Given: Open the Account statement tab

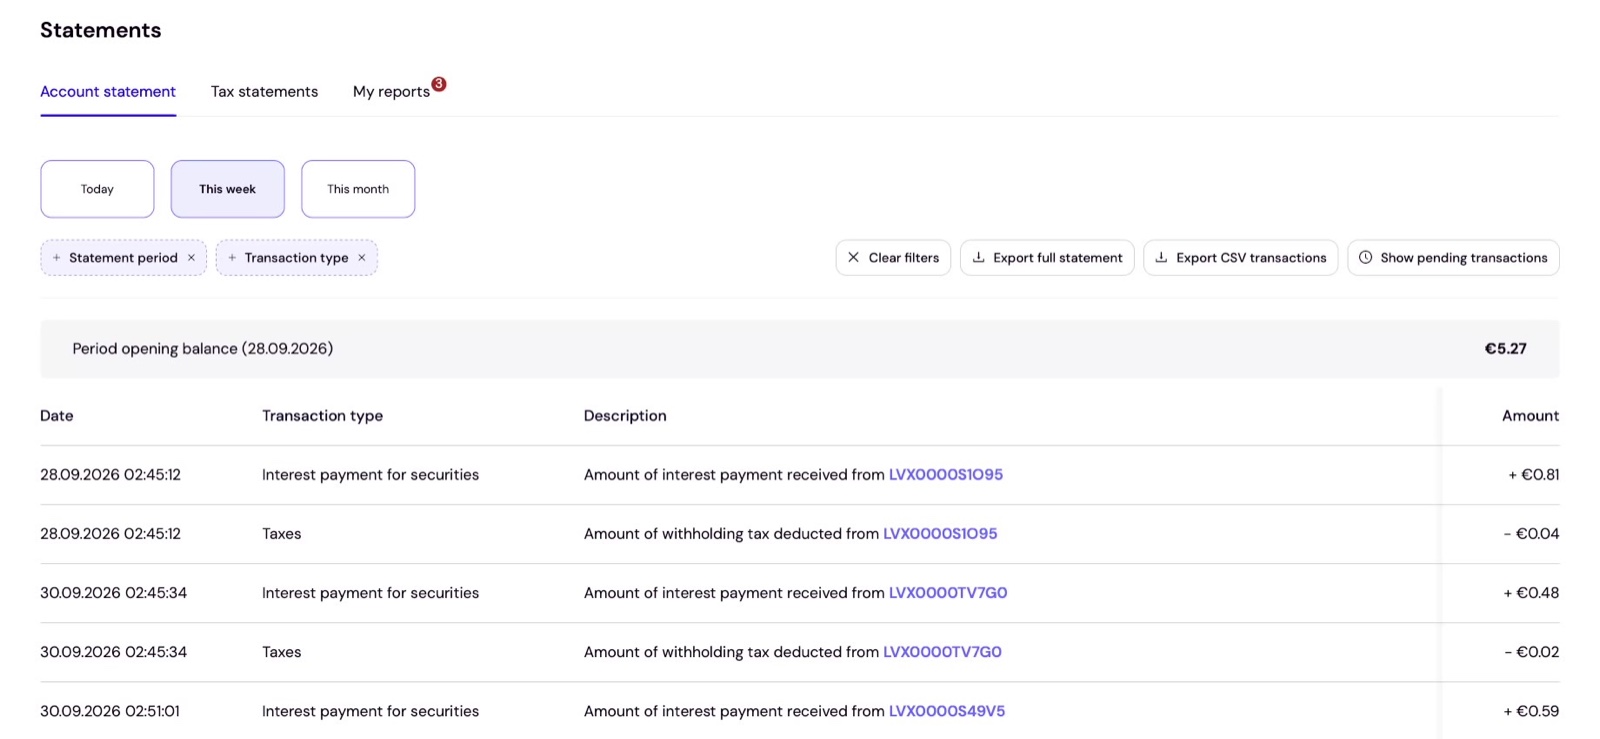Looking at the screenshot, I should tap(108, 91).
